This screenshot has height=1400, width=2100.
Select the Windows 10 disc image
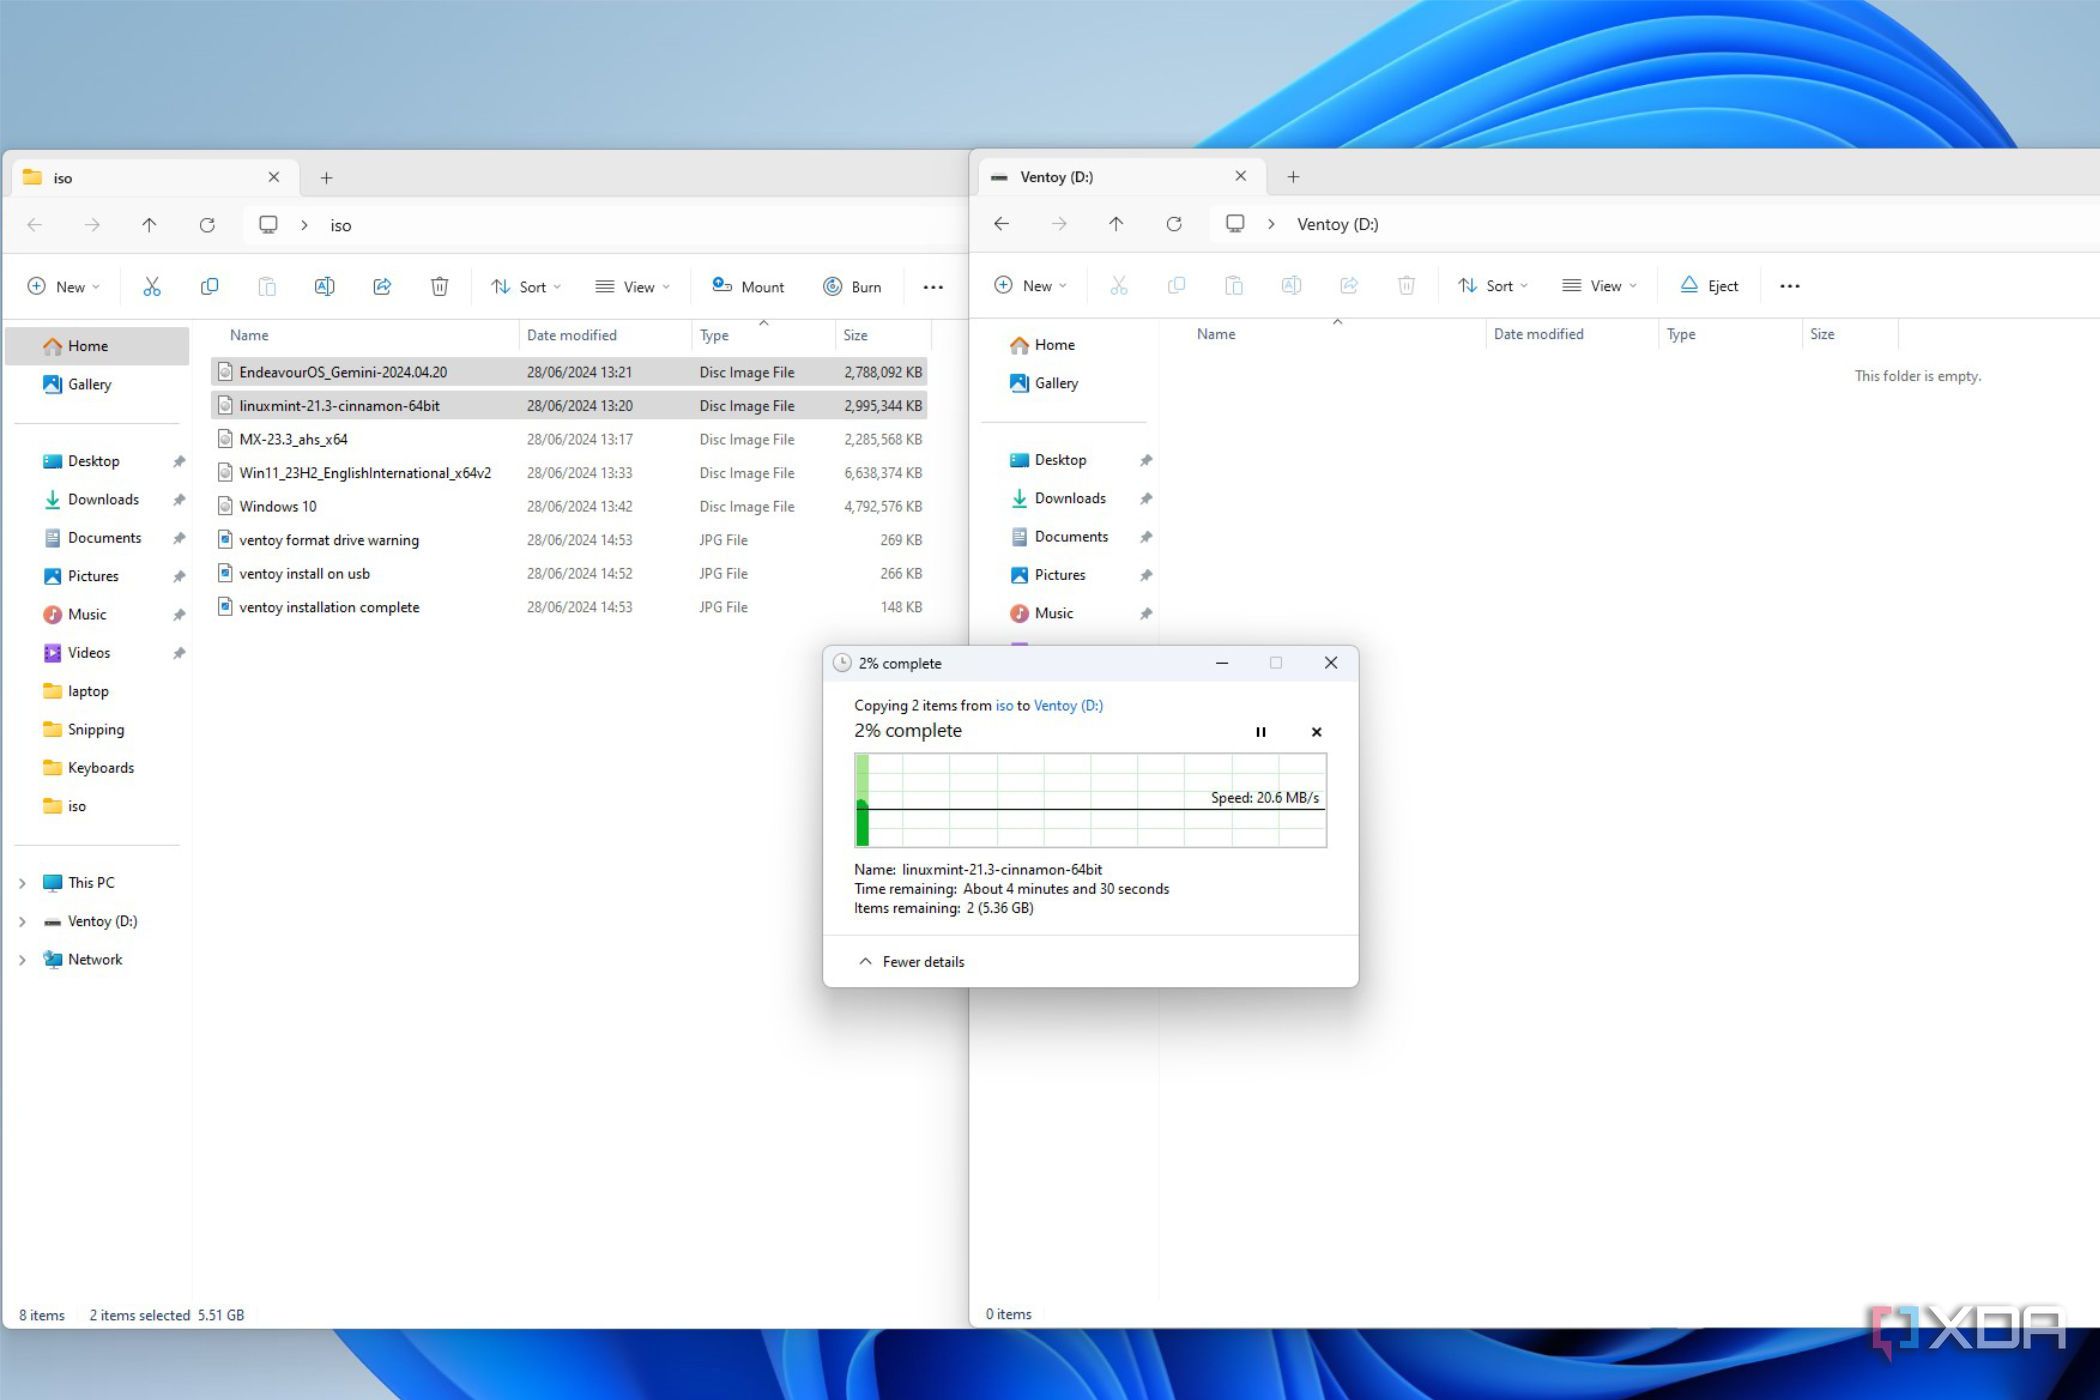[x=569, y=507]
